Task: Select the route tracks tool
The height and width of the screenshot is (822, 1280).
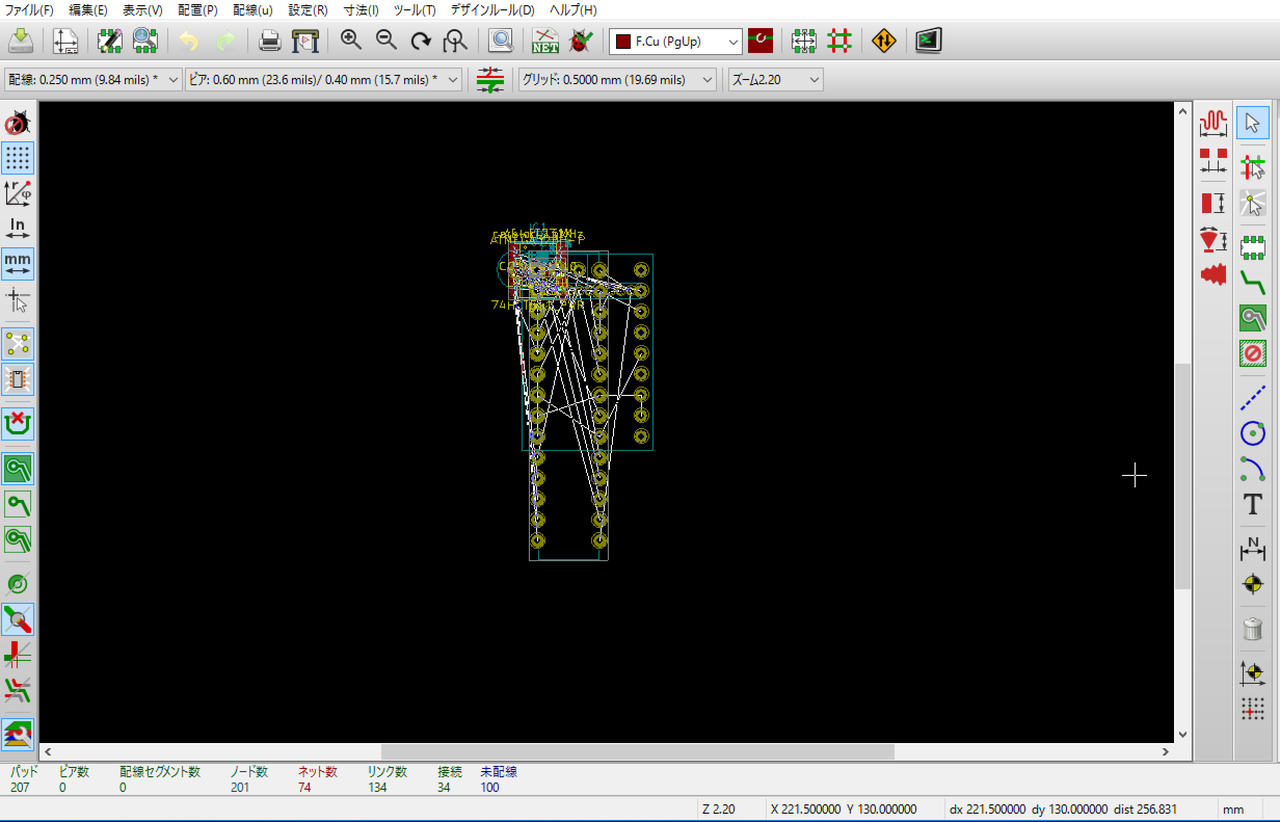Action: pyautogui.click(x=1252, y=281)
